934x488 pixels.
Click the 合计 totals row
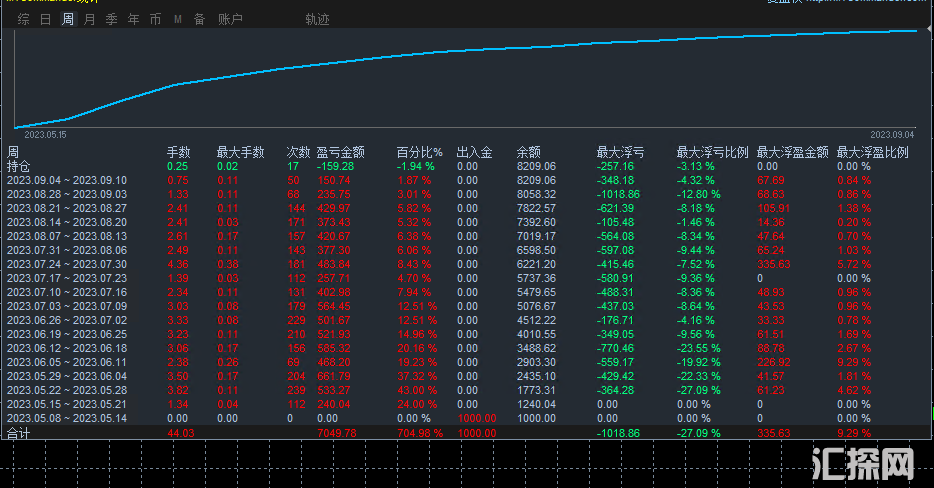(20, 433)
